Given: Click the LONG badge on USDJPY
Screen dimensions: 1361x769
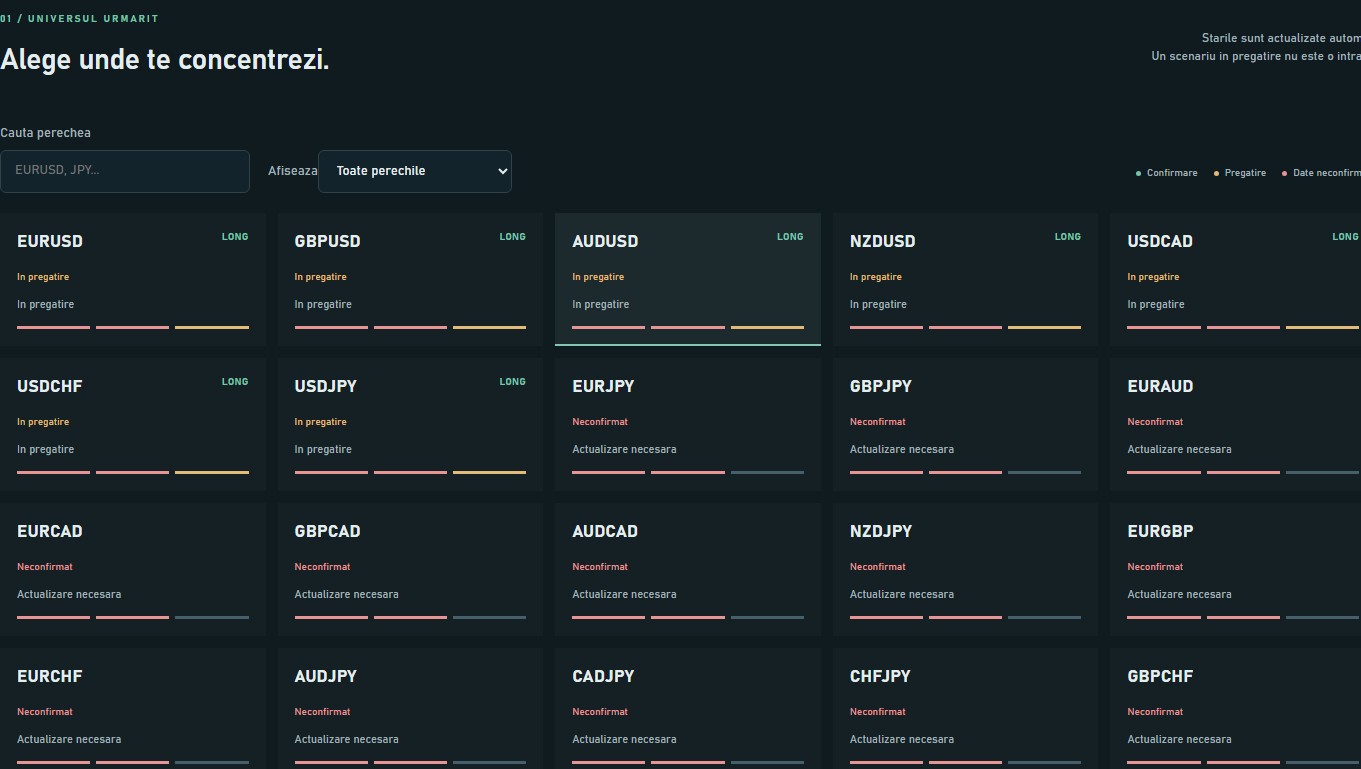Looking at the screenshot, I should pyautogui.click(x=512, y=382).
